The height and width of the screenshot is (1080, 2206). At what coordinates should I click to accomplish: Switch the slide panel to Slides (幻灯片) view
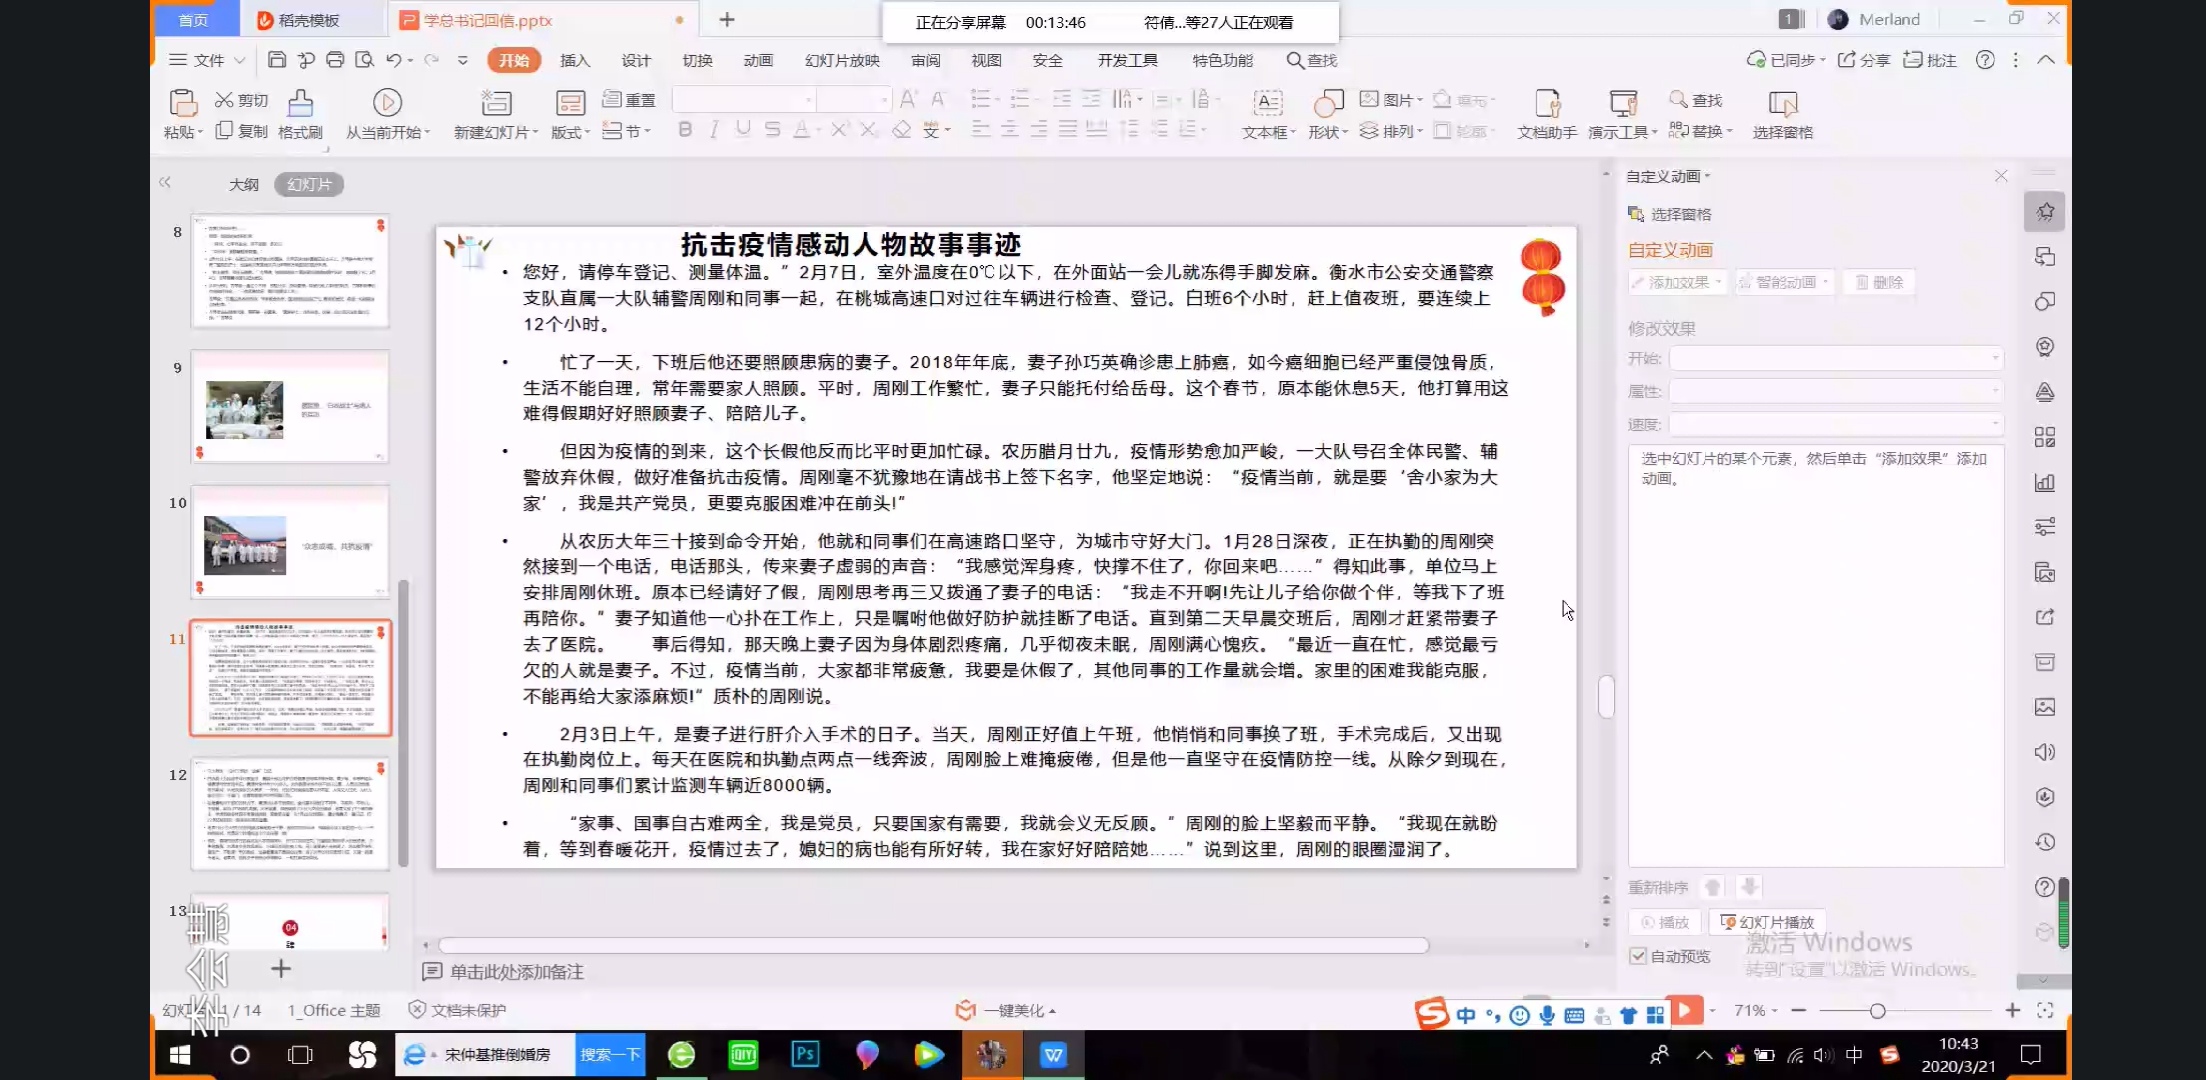[x=309, y=184]
